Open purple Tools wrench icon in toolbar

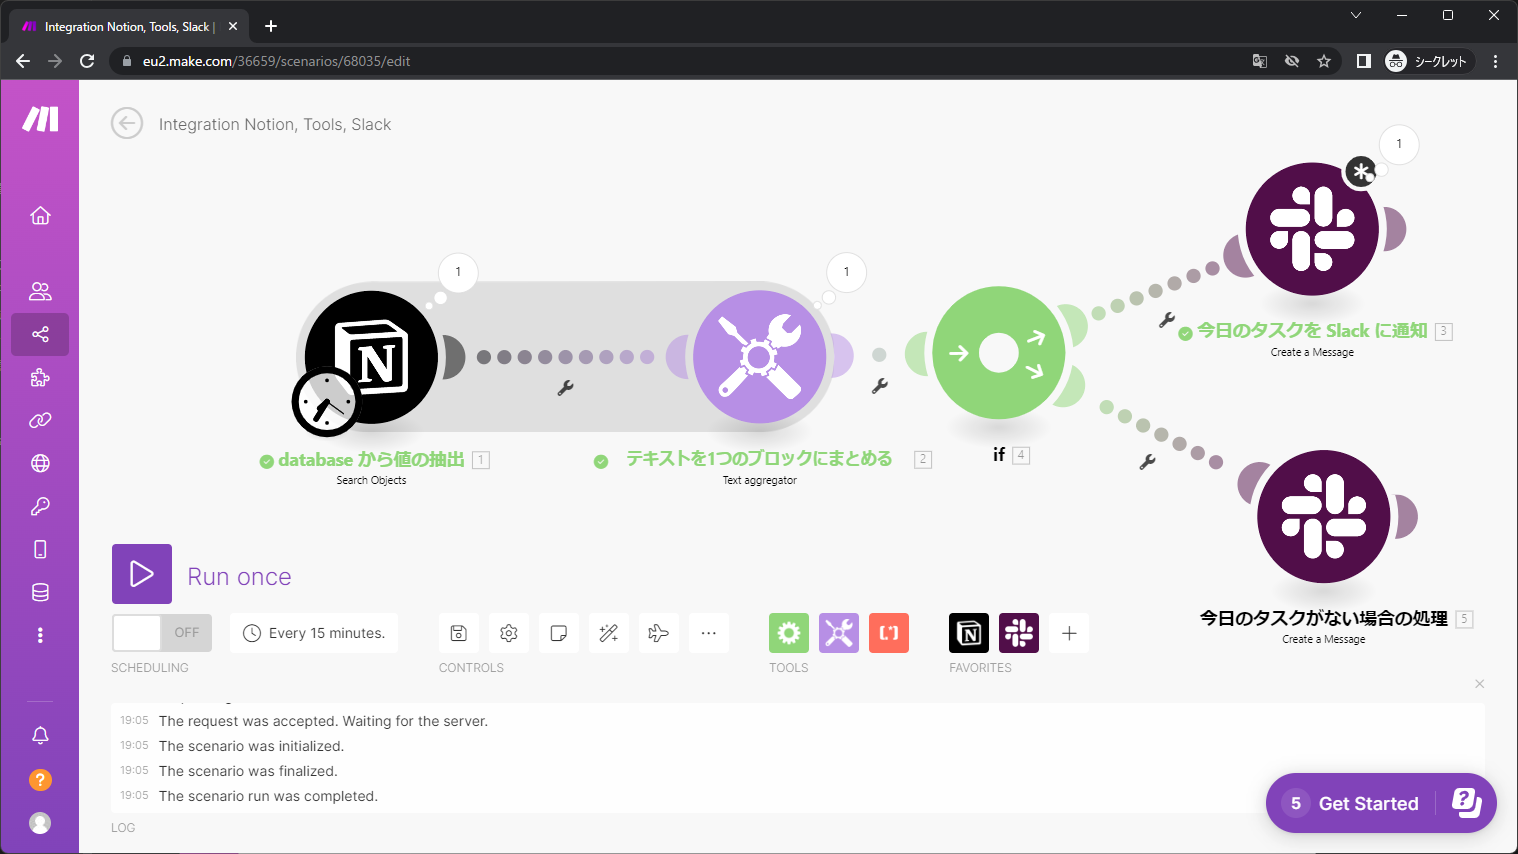[x=839, y=633]
